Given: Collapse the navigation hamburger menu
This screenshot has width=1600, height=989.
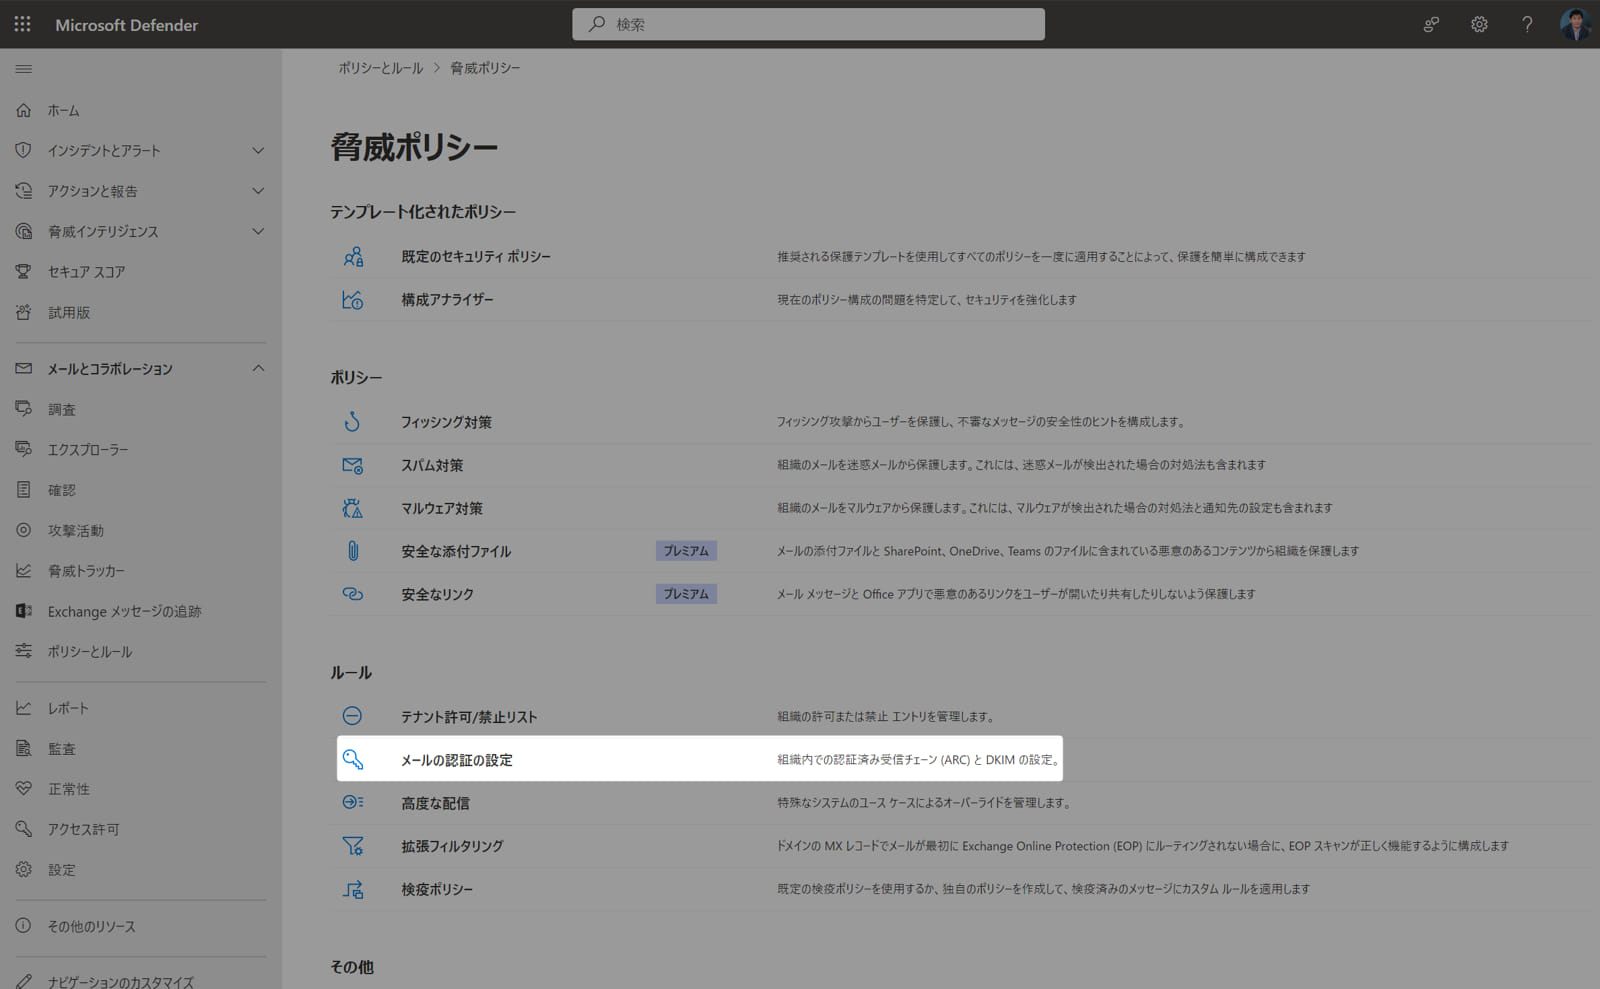Looking at the screenshot, I should [24, 69].
